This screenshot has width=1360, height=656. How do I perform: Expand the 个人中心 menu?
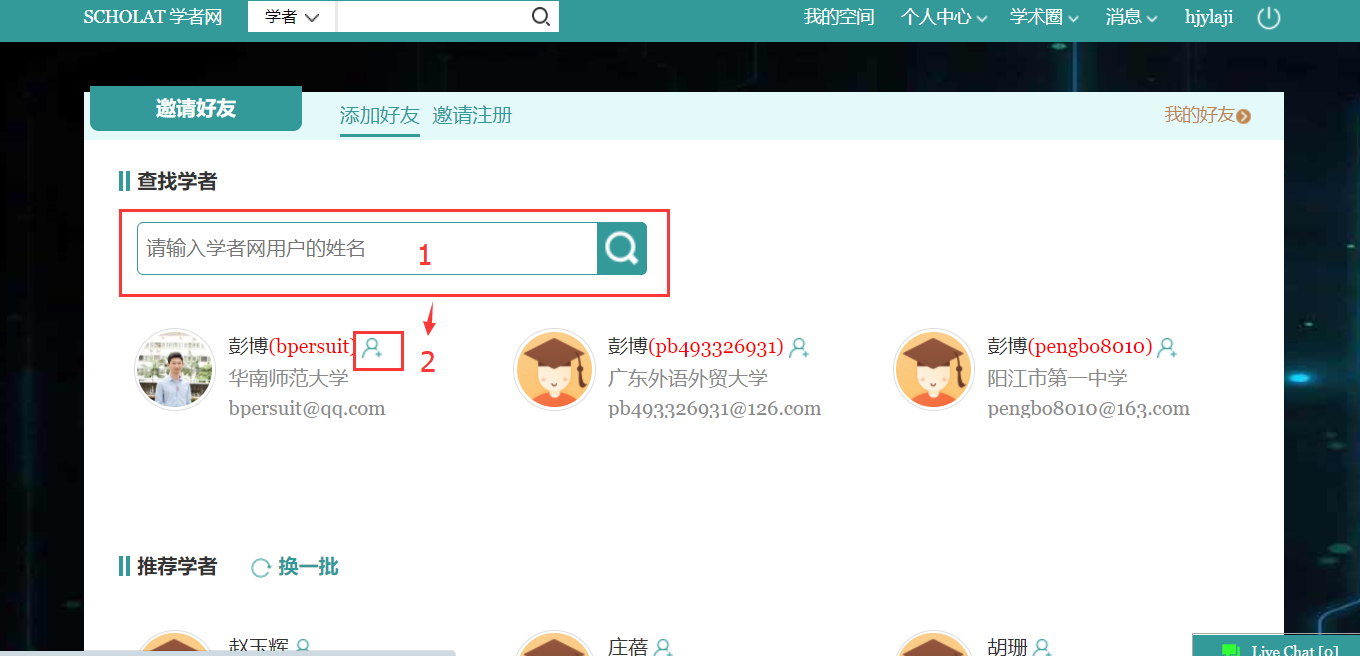pos(943,17)
